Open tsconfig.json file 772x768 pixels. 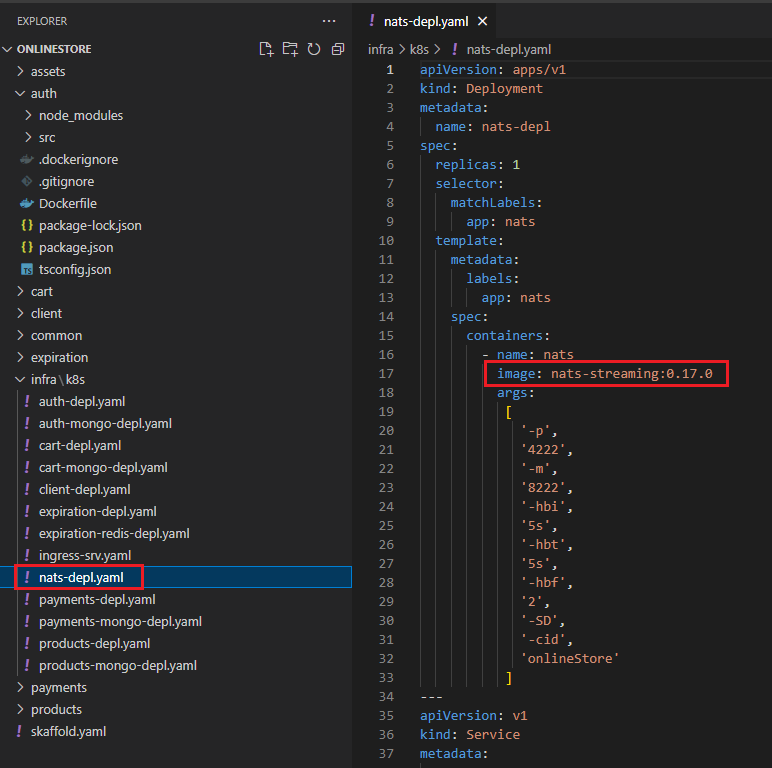(x=74, y=269)
